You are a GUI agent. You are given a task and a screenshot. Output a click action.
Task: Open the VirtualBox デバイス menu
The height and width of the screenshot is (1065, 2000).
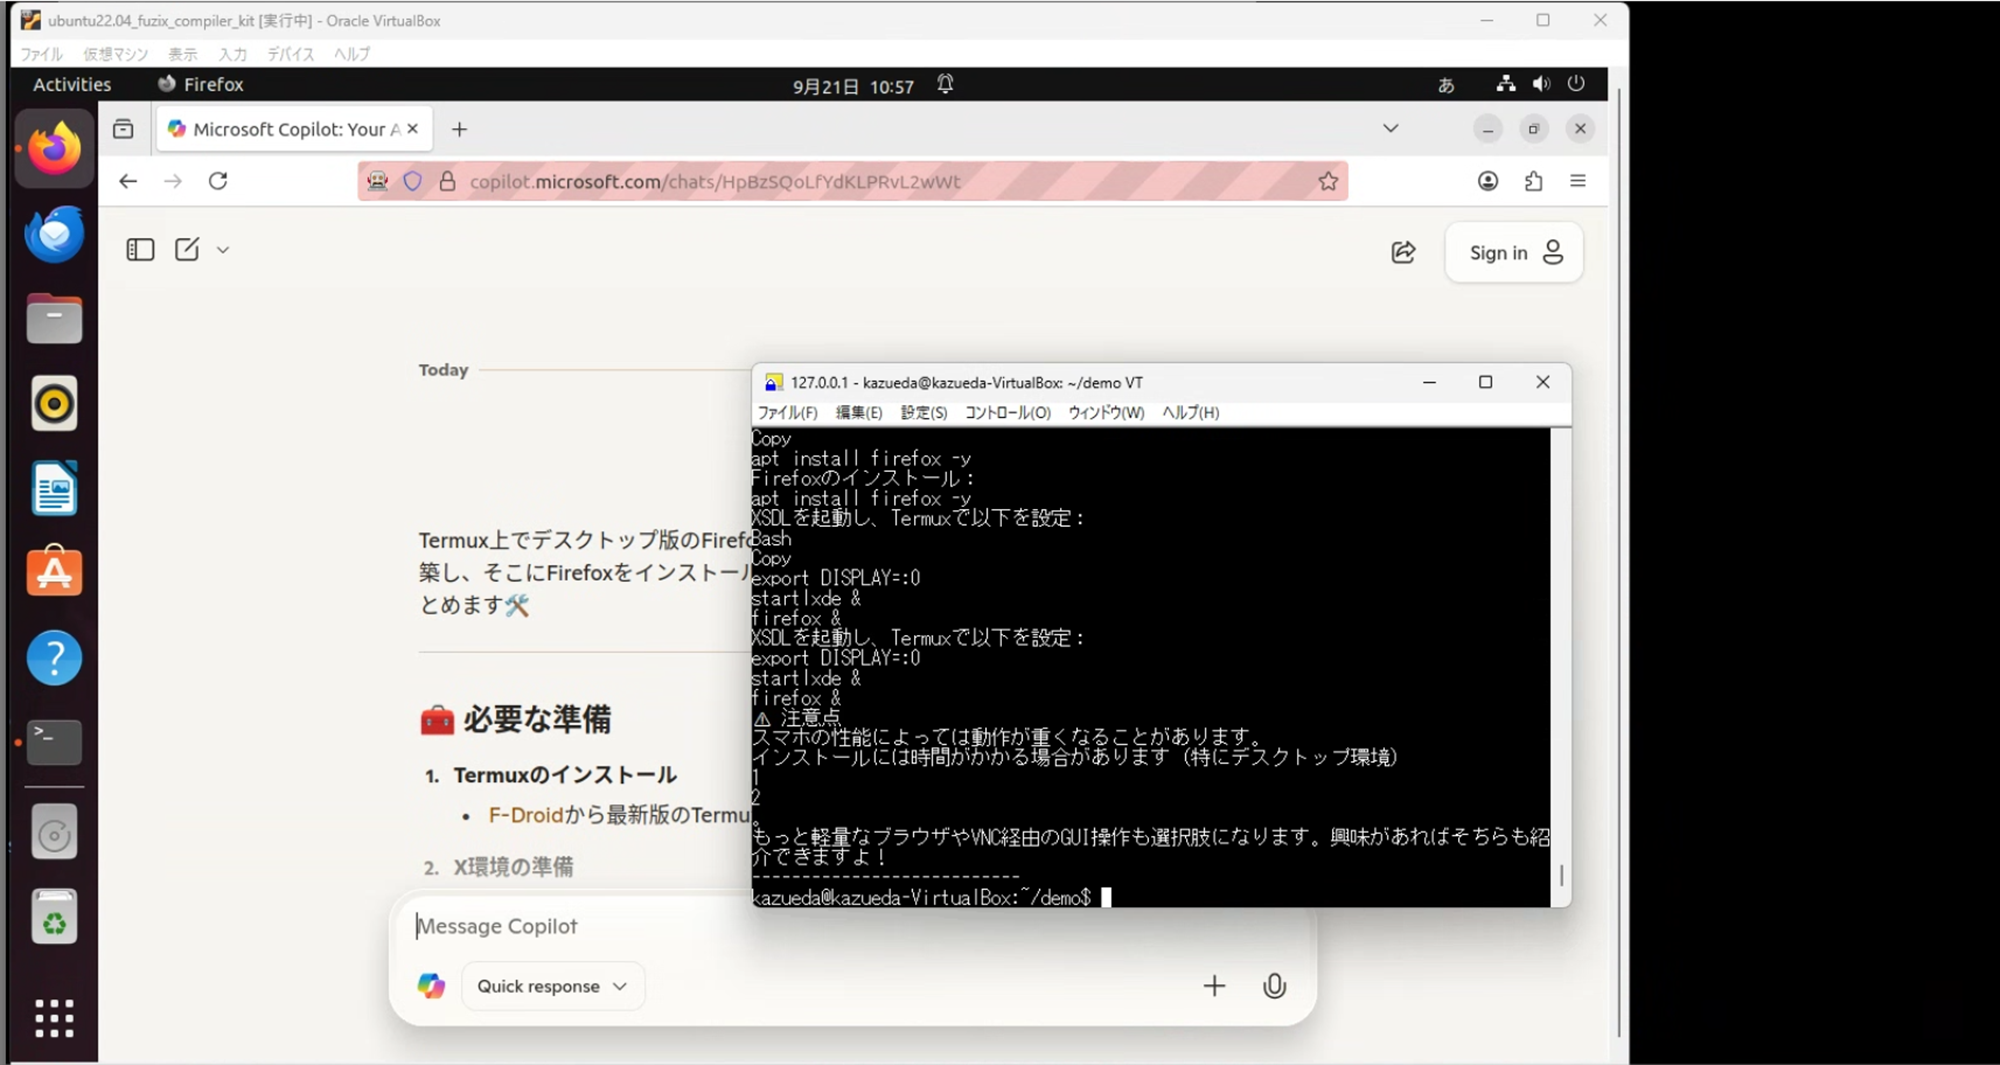(x=290, y=54)
